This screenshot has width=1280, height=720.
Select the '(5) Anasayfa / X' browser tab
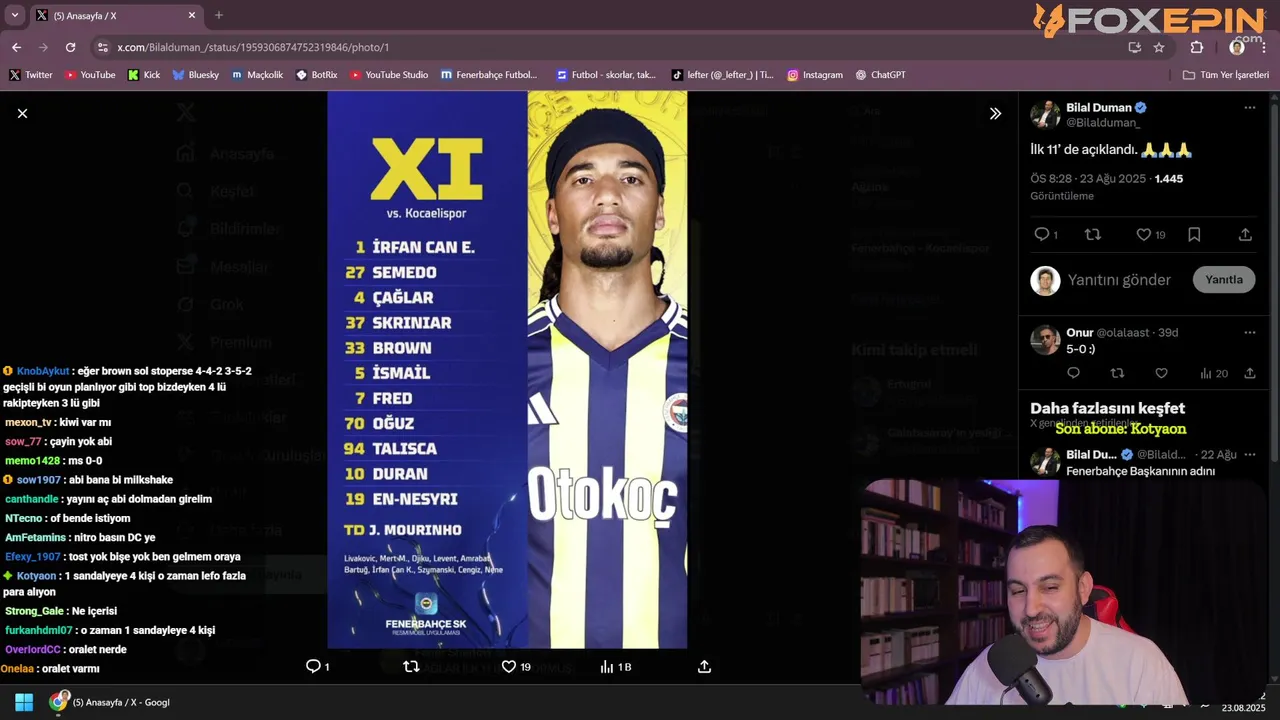pyautogui.click(x=115, y=15)
